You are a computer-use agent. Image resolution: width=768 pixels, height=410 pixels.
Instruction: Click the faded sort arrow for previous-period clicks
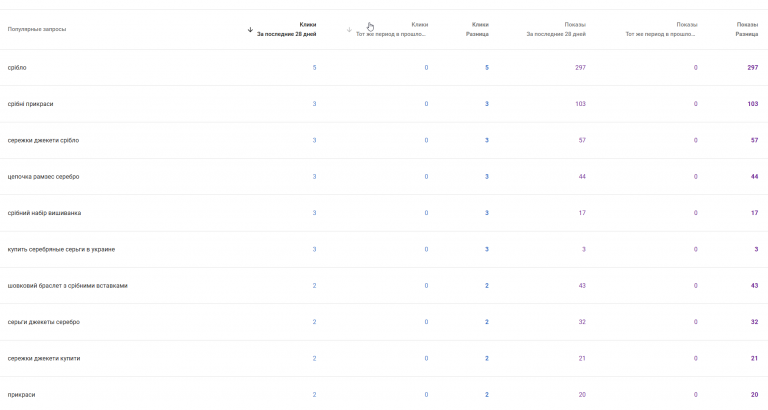pyautogui.click(x=349, y=29)
